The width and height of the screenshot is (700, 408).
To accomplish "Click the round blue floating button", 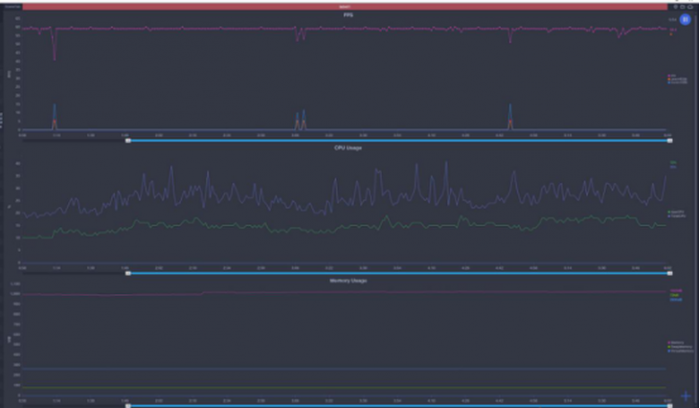I will pyautogui.click(x=686, y=19).
